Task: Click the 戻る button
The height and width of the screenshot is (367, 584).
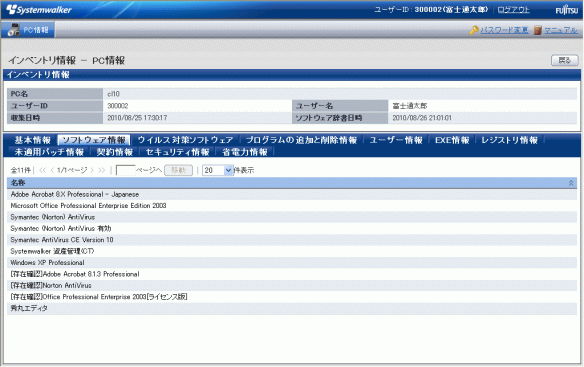Action: tap(565, 60)
